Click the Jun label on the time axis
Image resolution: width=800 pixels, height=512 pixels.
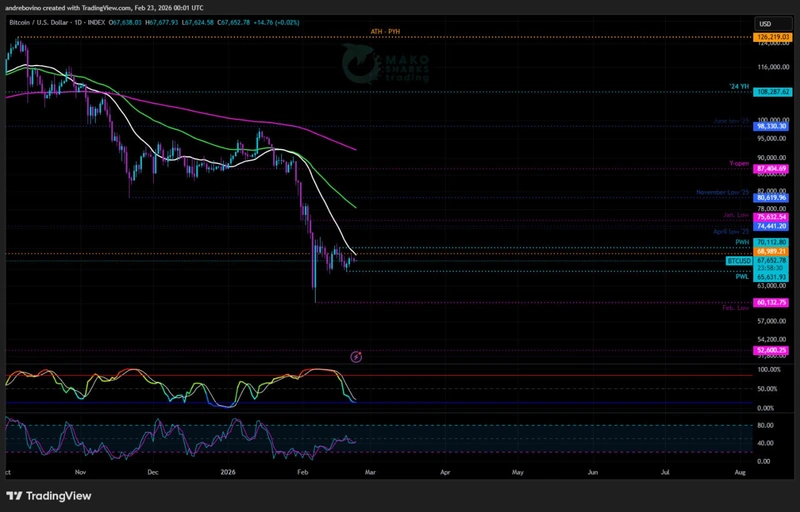point(593,470)
